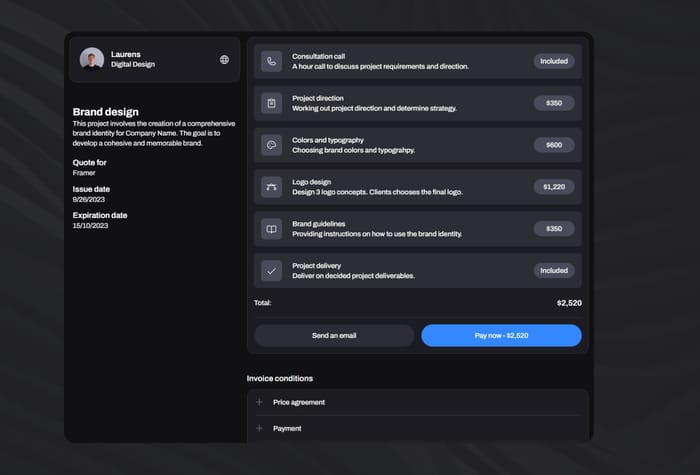Click 'Deliver on decided project deliverables' description

pos(354,276)
